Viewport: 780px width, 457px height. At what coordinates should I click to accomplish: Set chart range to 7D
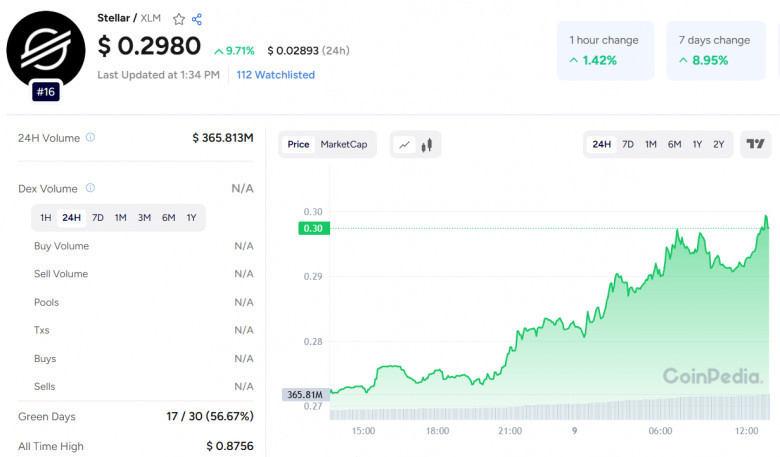[628, 144]
